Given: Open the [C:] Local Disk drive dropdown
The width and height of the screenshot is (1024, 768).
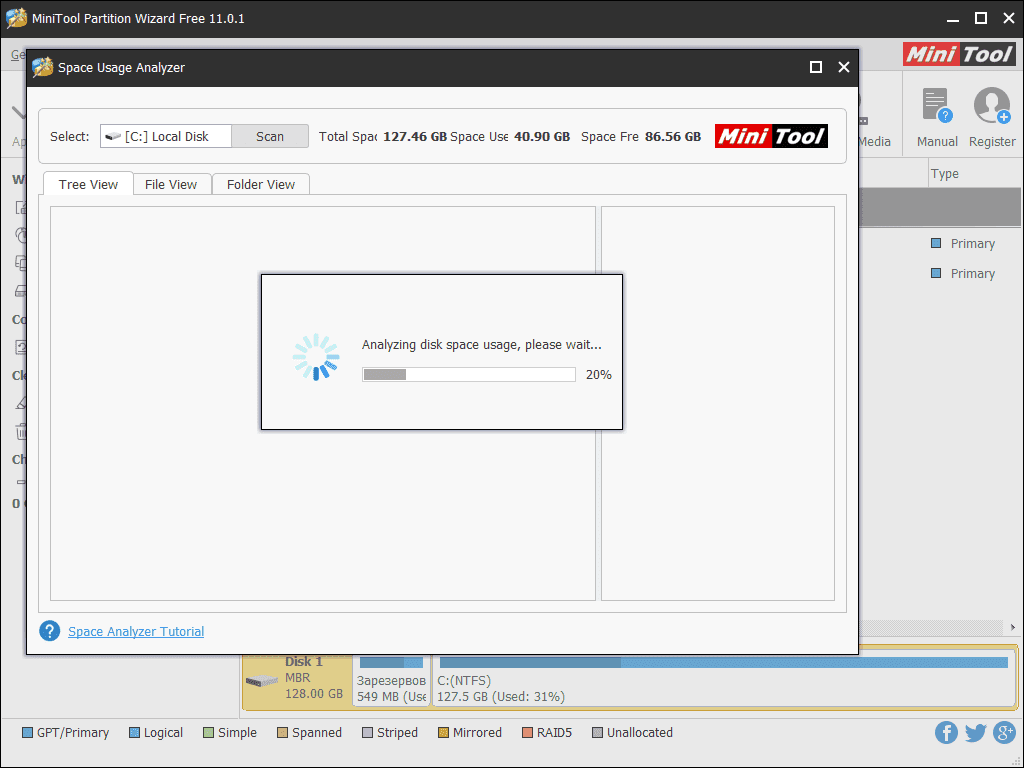Looking at the screenshot, I should 166,136.
